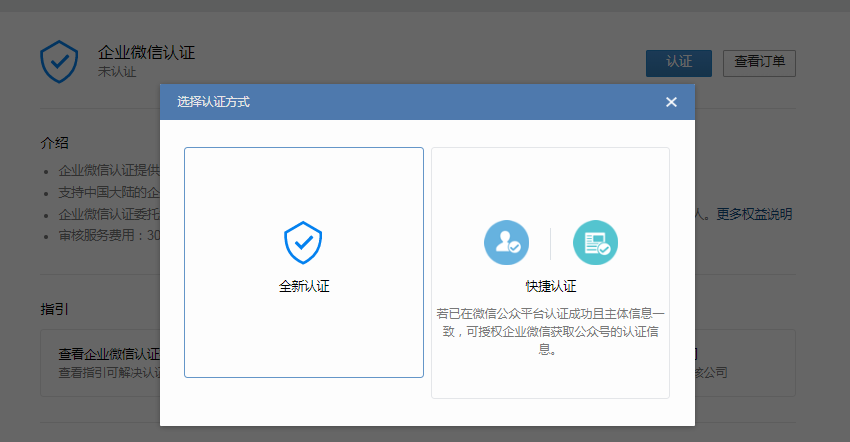Click the 企业微信认证 shield icon in header
The width and height of the screenshot is (850, 442).
click(x=59, y=62)
